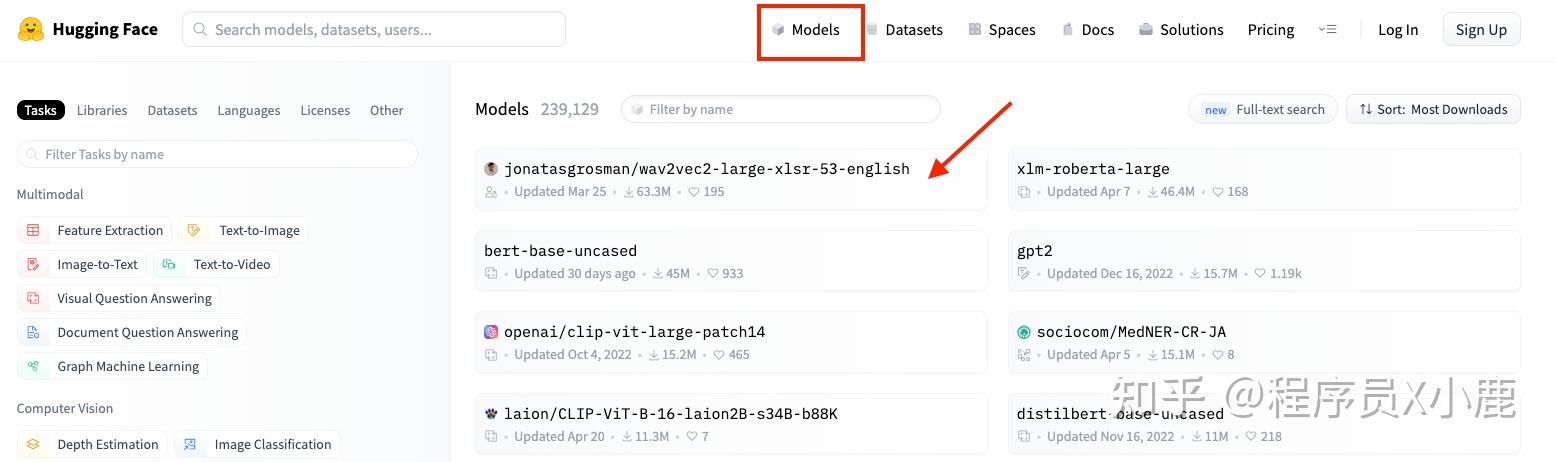Image resolution: width=1556 pixels, height=462 pixels.
Task: Open the Datasets navigation item
Action: (x=905, y=29)
